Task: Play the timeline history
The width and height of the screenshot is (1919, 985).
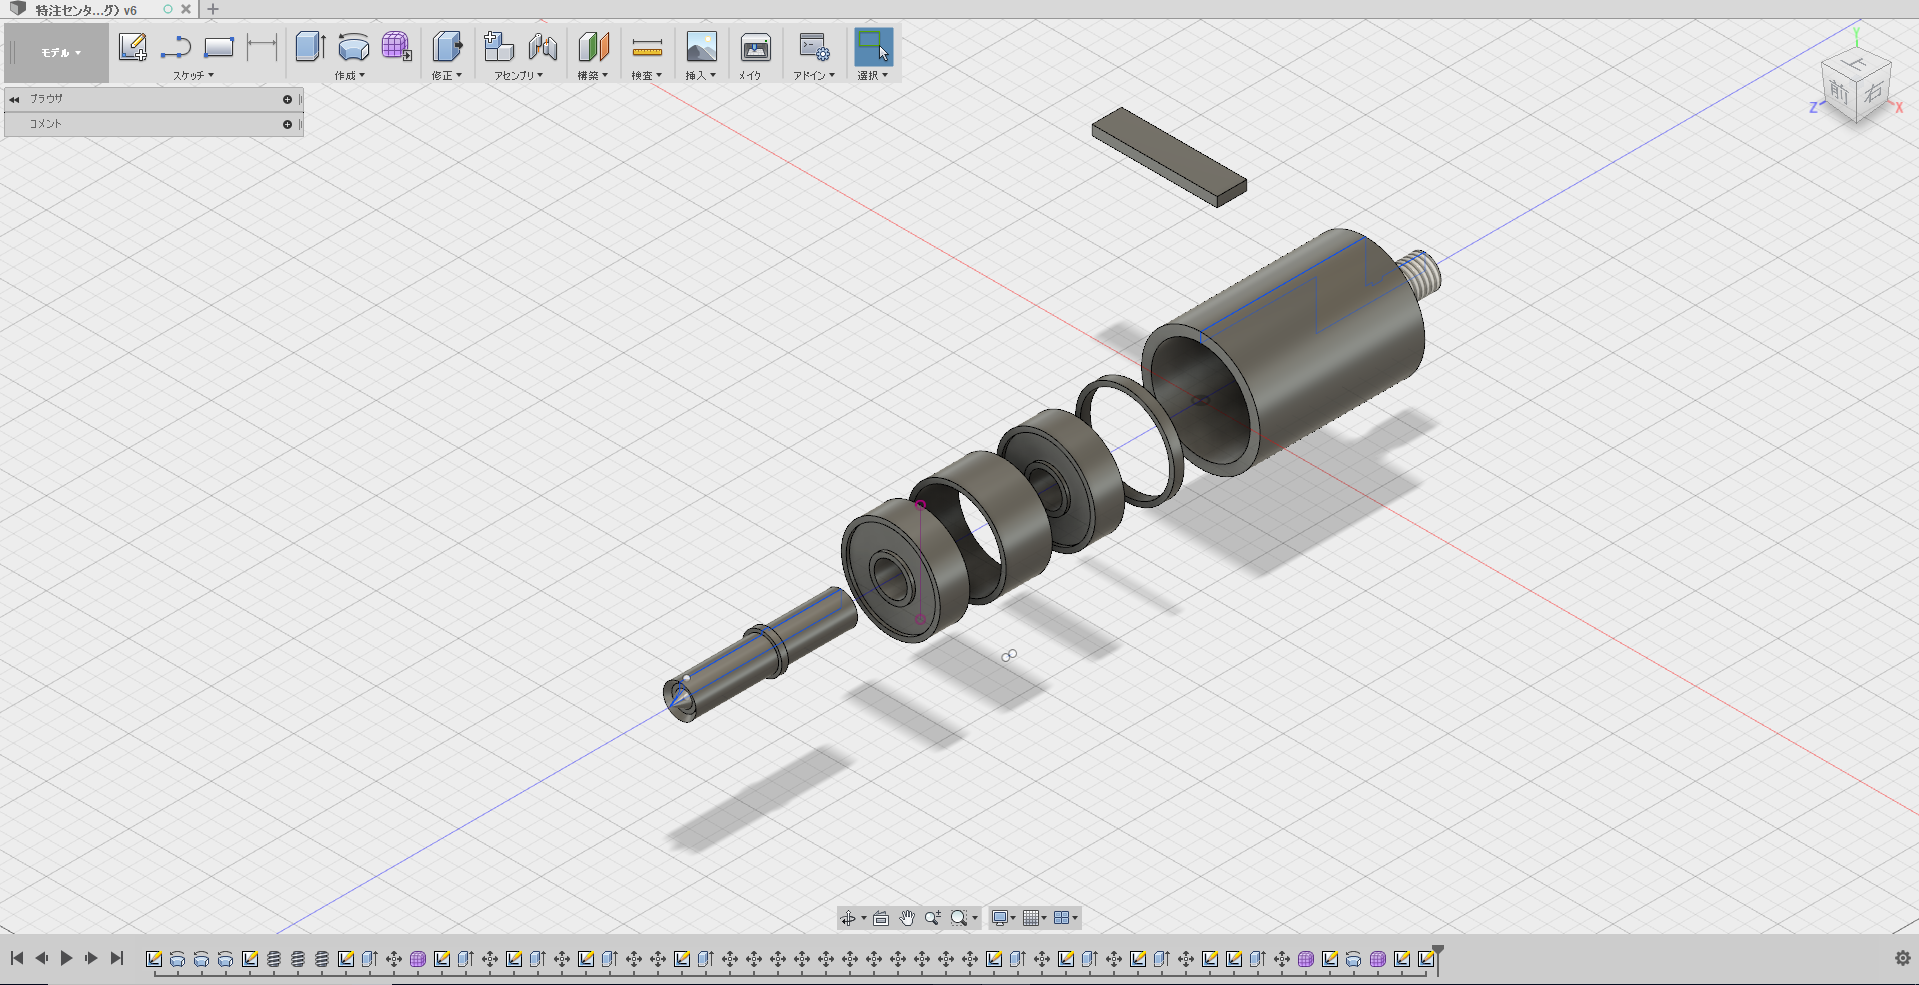Action: (66, 958)
